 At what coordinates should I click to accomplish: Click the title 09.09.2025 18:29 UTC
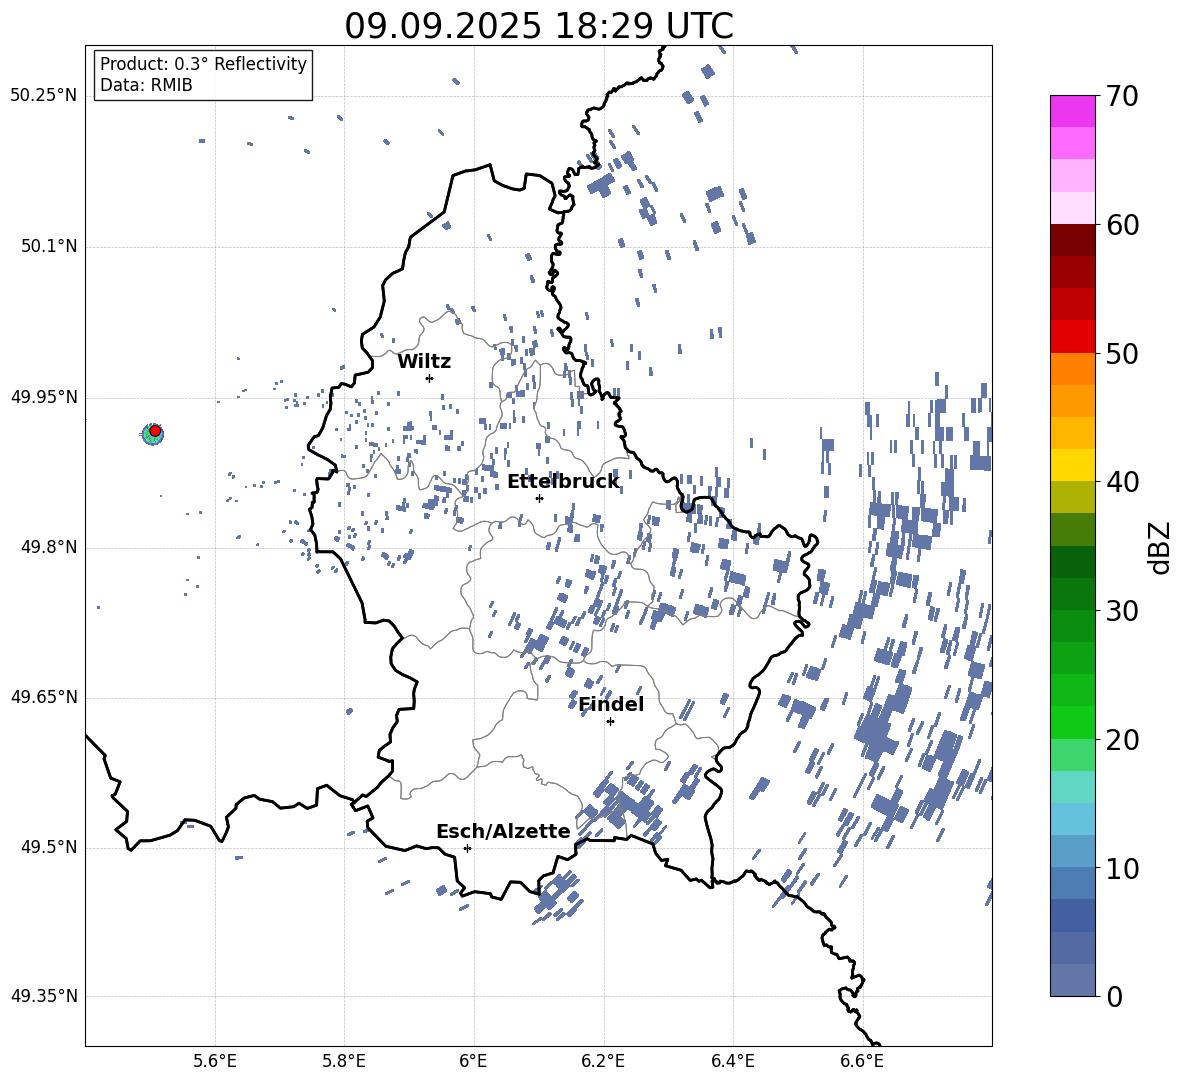(x=539, y=26)
